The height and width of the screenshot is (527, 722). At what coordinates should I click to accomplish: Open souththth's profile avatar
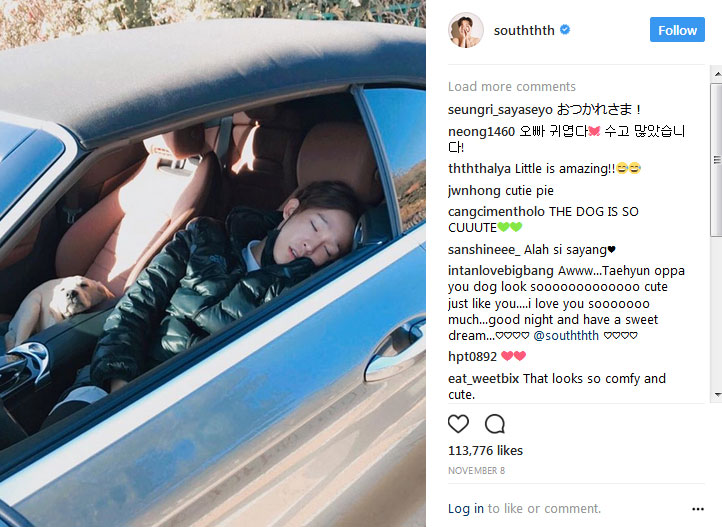tap(466, 30)
